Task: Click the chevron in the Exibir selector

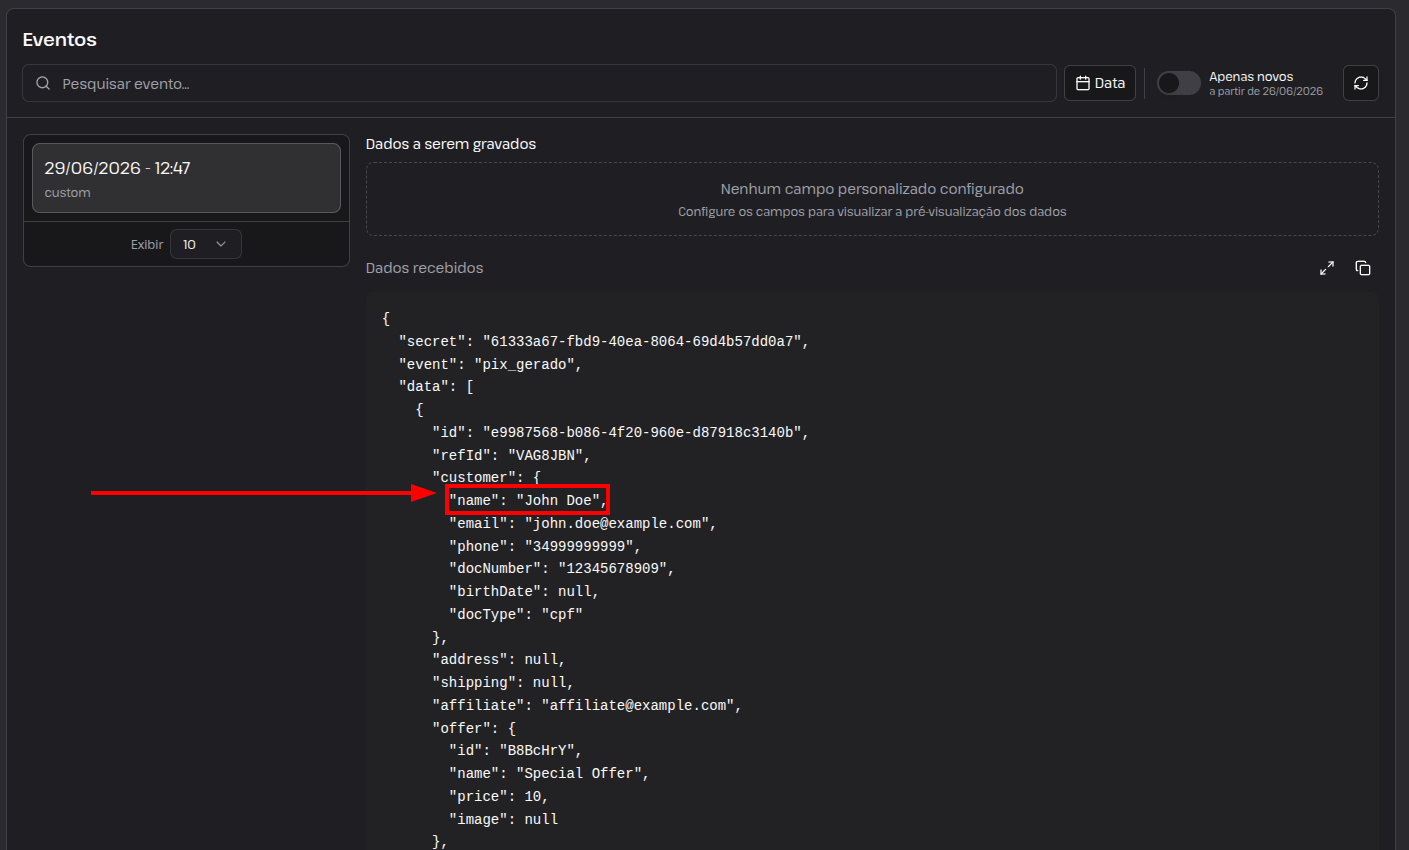Action: click(221, 244)
